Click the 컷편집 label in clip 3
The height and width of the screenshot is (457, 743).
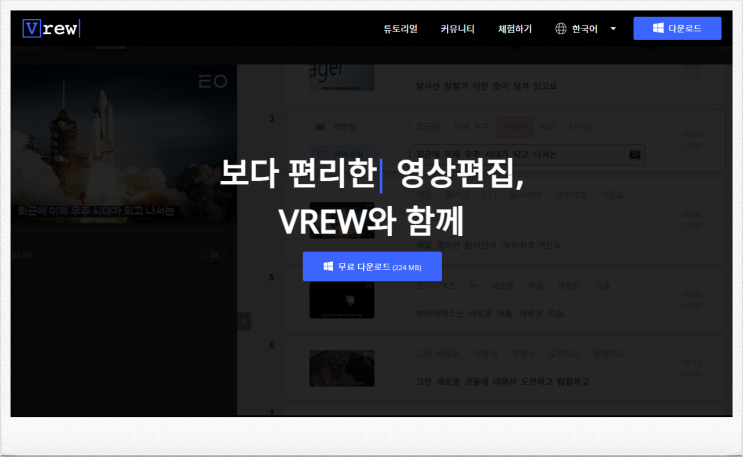[344, 127]
